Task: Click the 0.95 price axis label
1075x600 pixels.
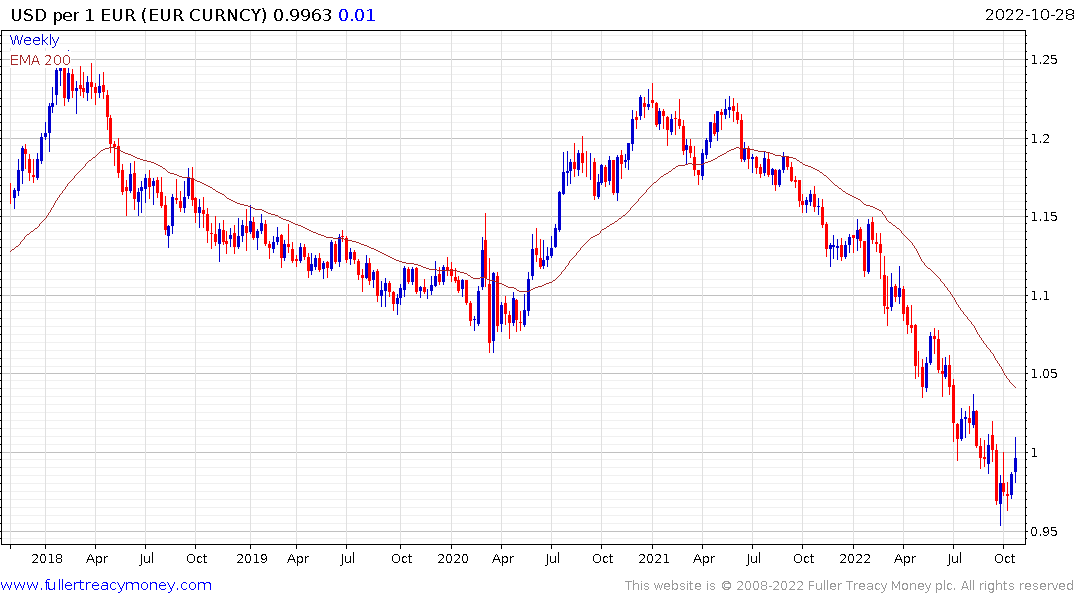Action: pyautogui.click(x=1044, y=531)
